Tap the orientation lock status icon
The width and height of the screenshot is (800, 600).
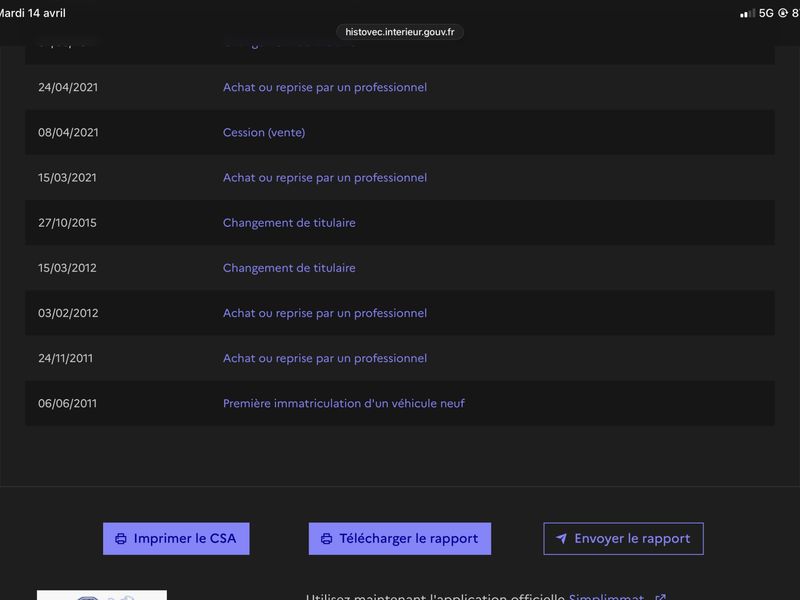tap(783, 13)
